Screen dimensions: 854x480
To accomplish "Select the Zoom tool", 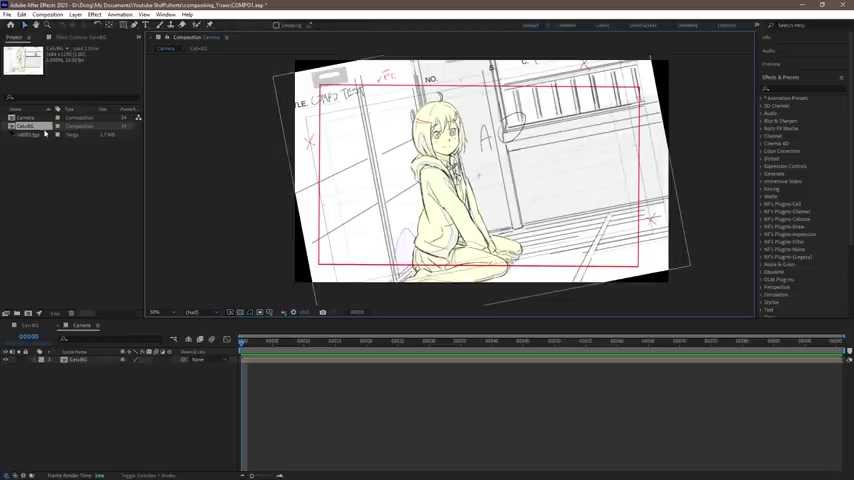I will (x=47, y=25).
